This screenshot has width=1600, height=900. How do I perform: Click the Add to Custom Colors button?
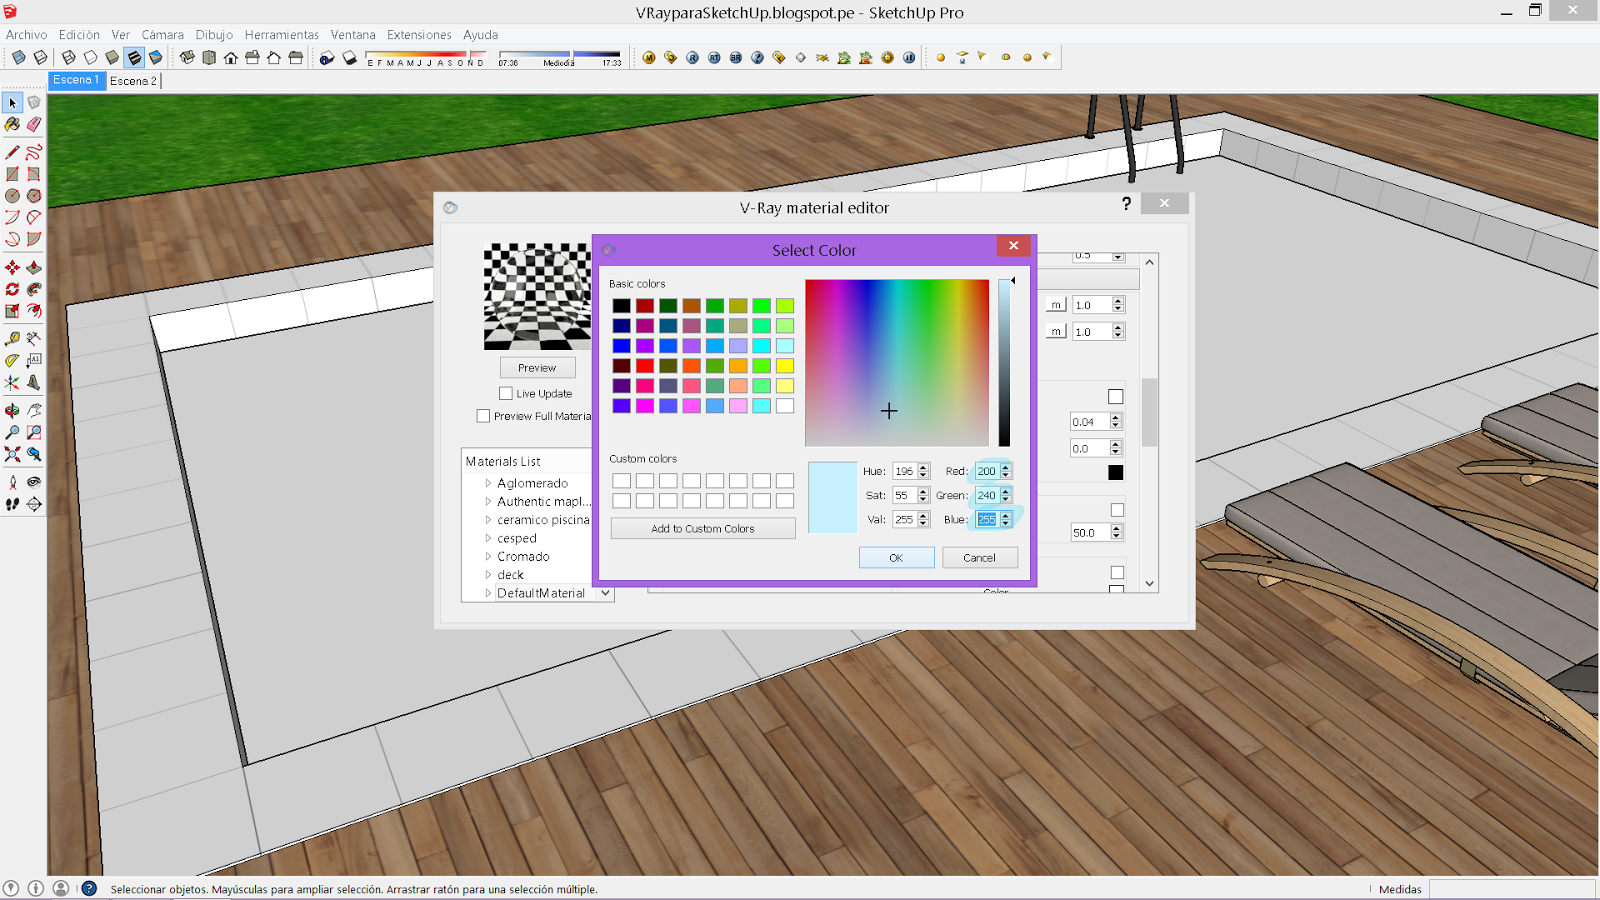pos(703,528)
